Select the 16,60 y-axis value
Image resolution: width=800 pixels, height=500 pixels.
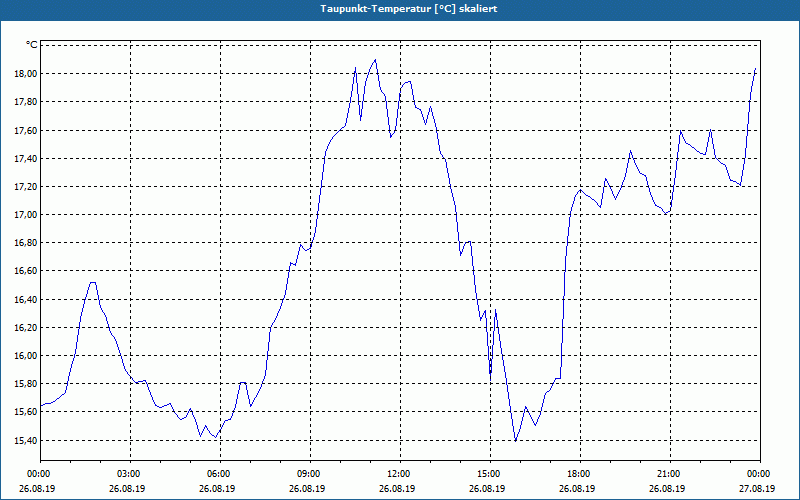click(x=27, y=271)
